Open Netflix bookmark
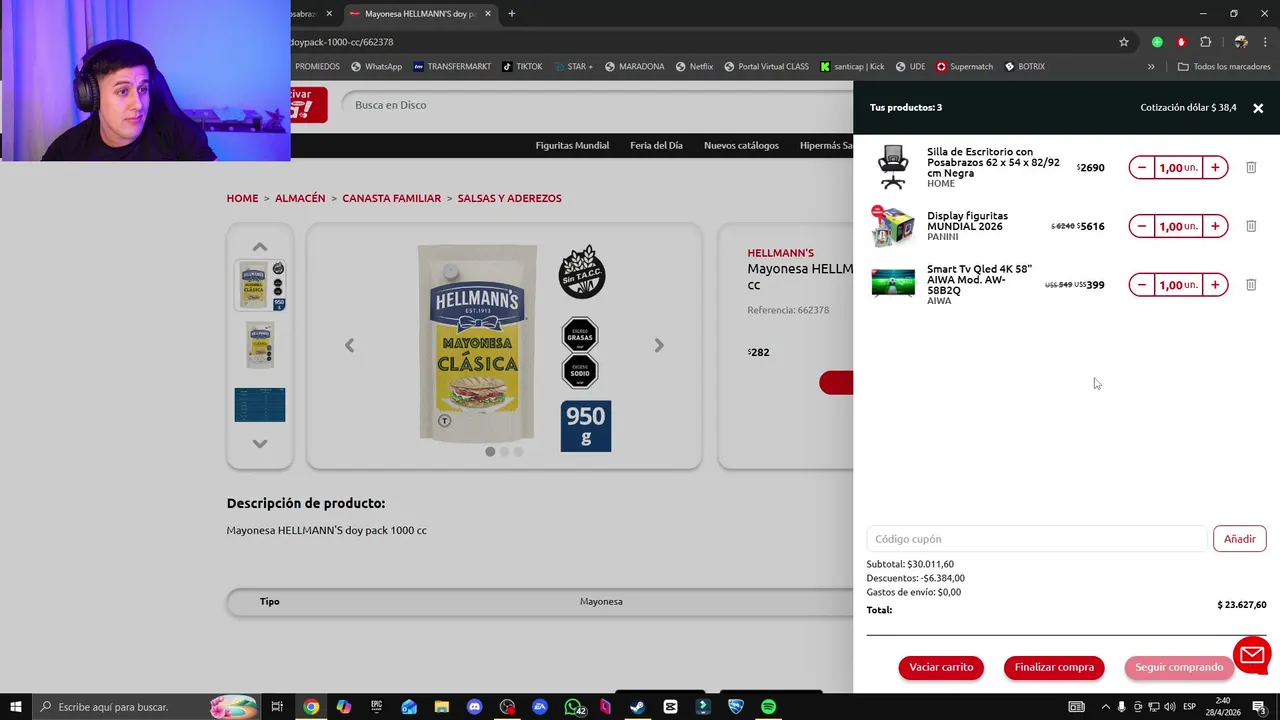This screenshot has height=720, width=1280. pos(694,67)
